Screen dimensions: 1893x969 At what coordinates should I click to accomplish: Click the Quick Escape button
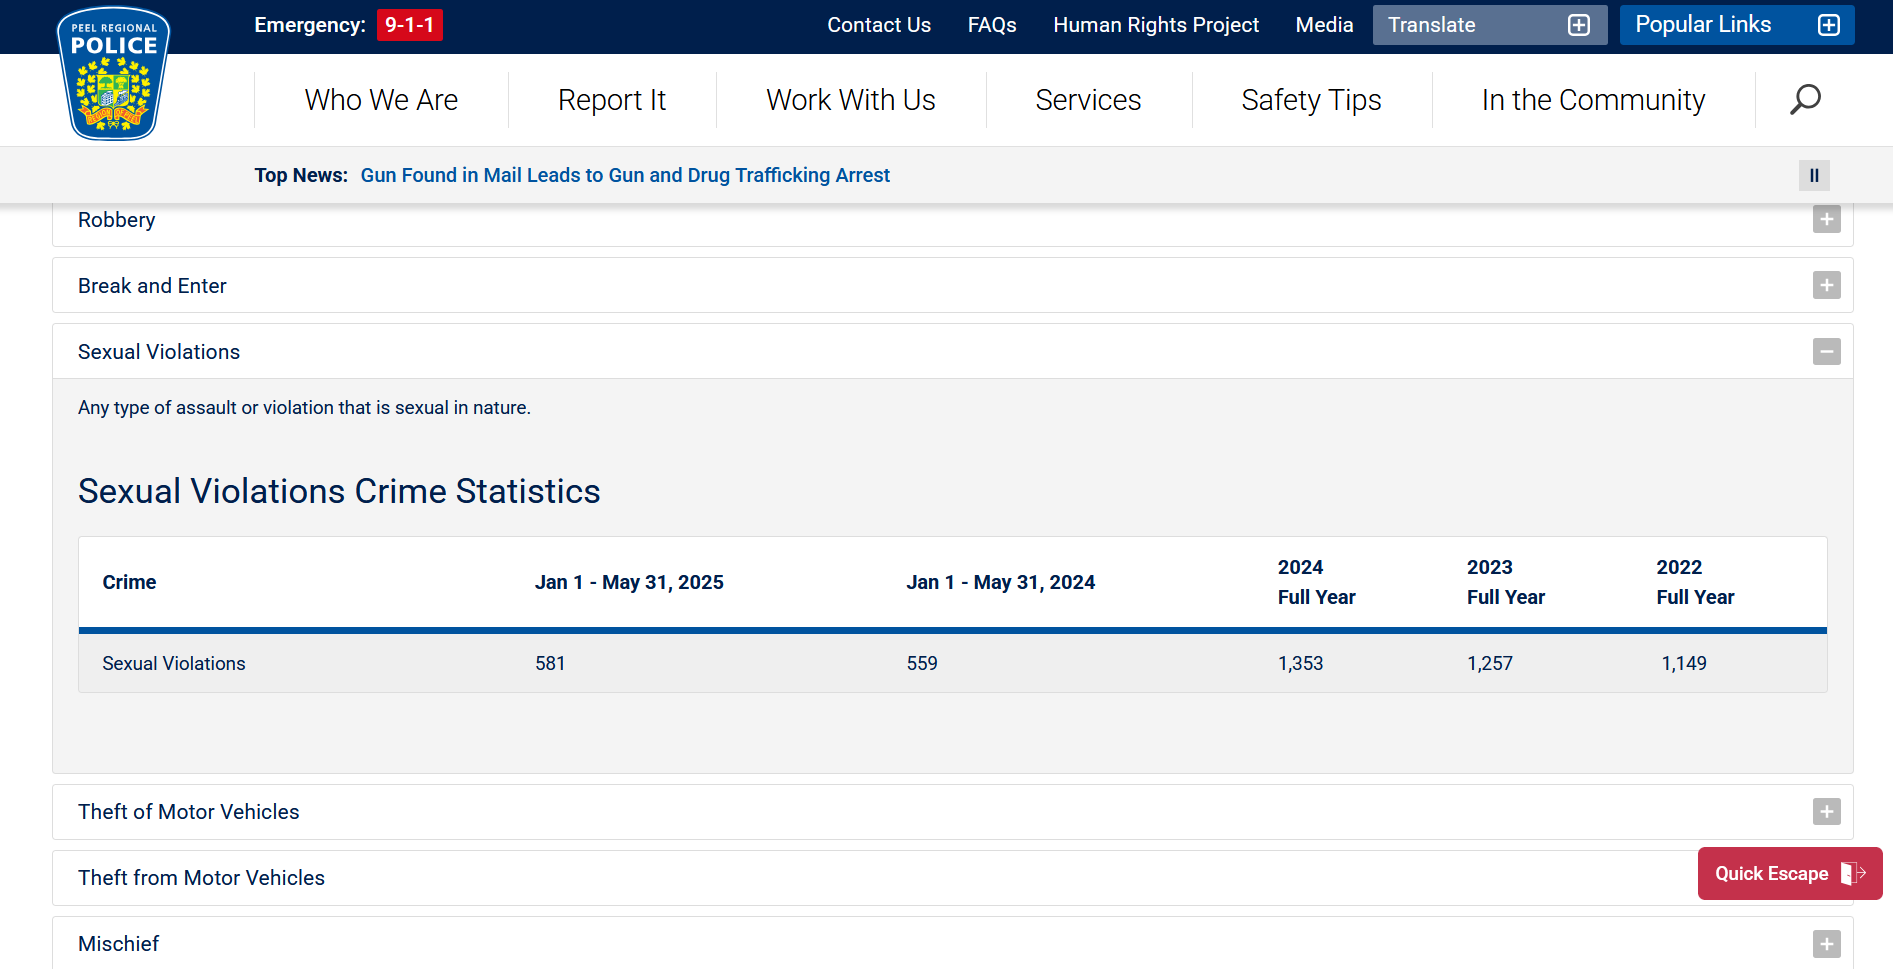pos(1790,874)
